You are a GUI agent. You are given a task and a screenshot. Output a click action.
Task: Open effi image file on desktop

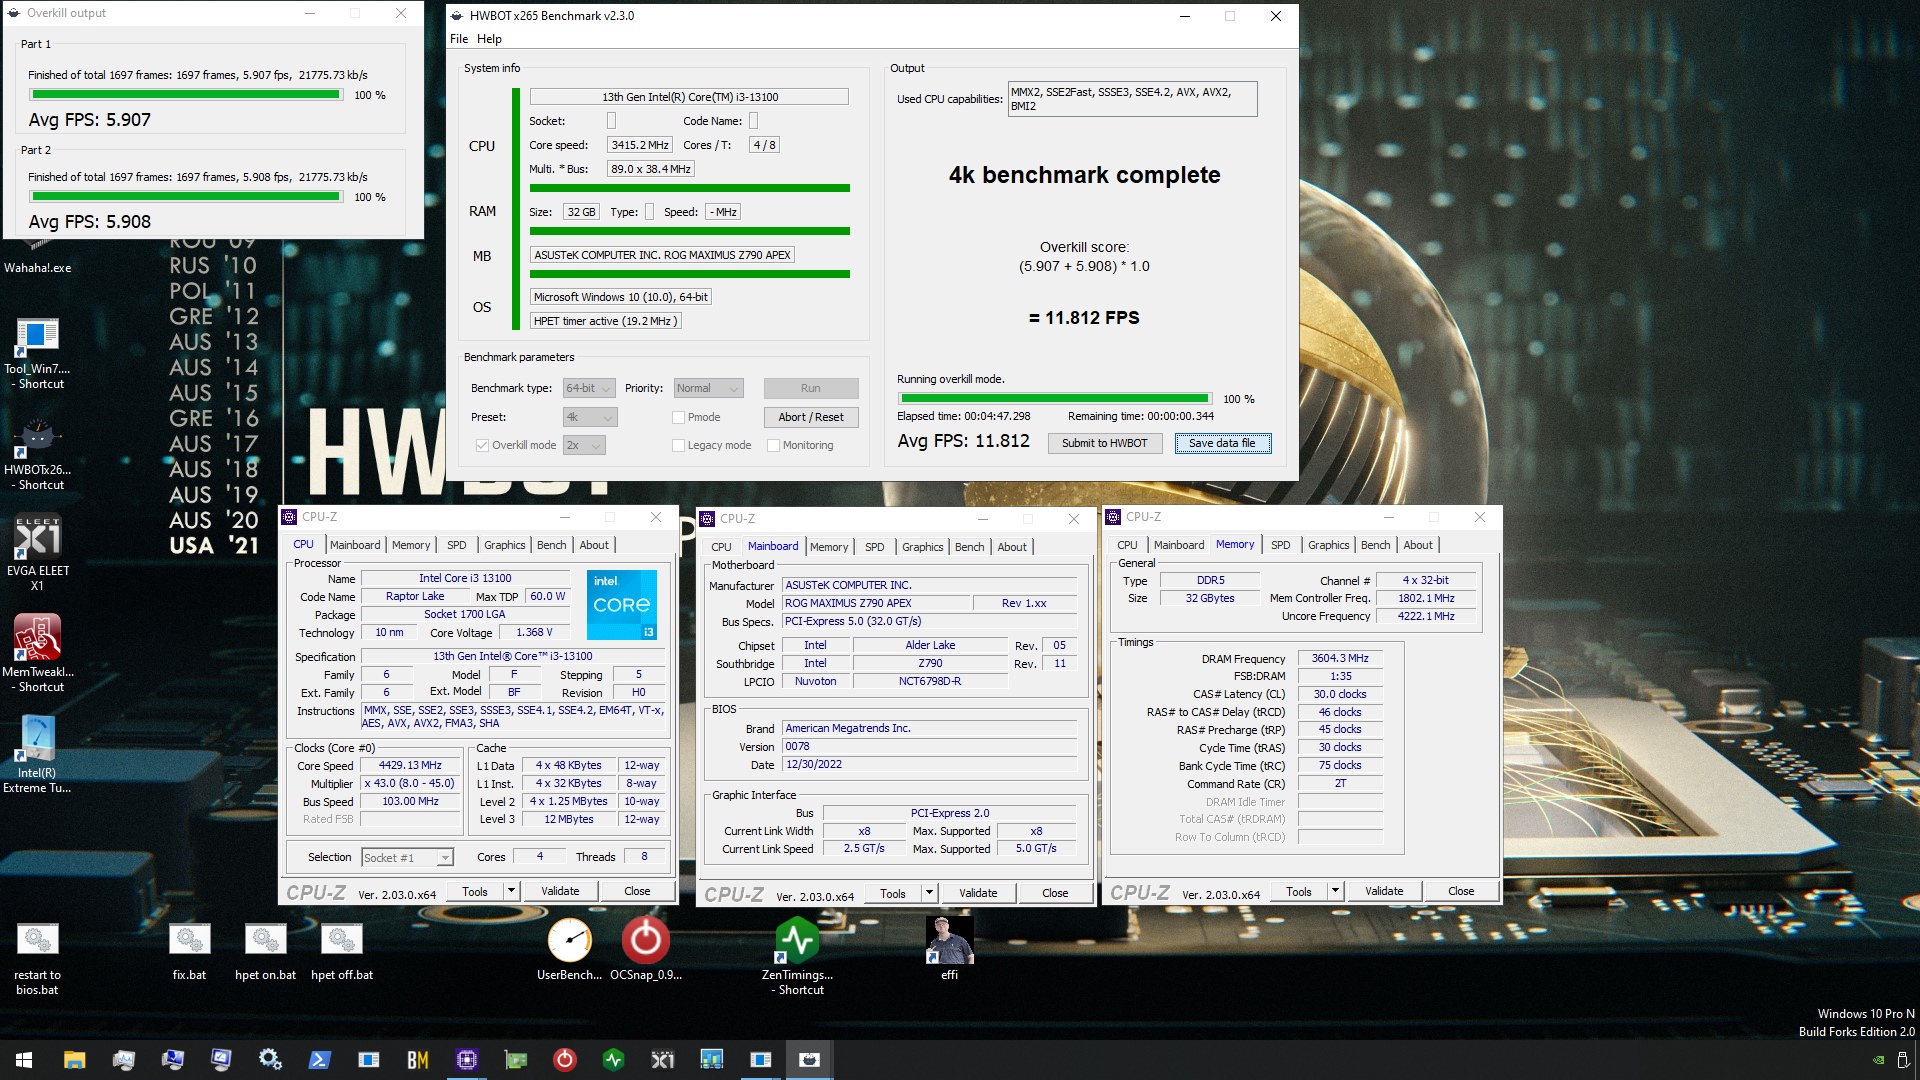click(x=949, y=950)
